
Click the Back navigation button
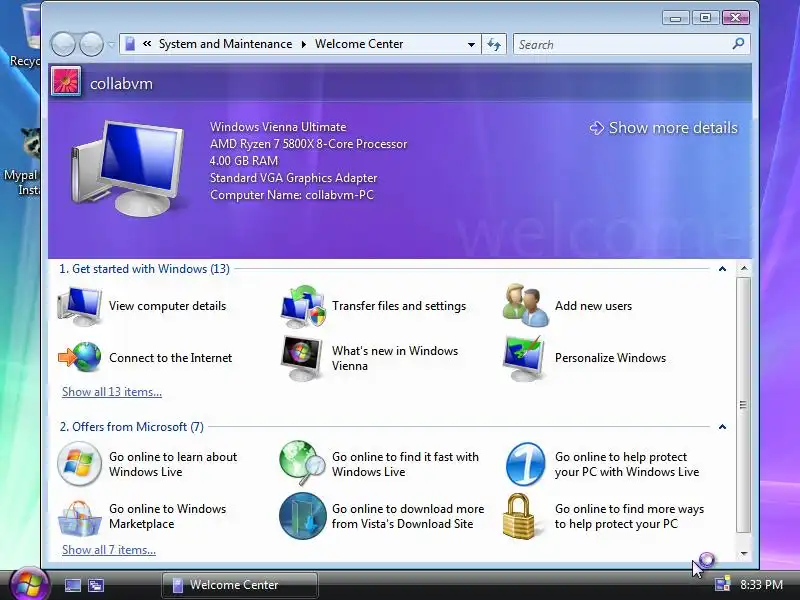click(63, 44)
